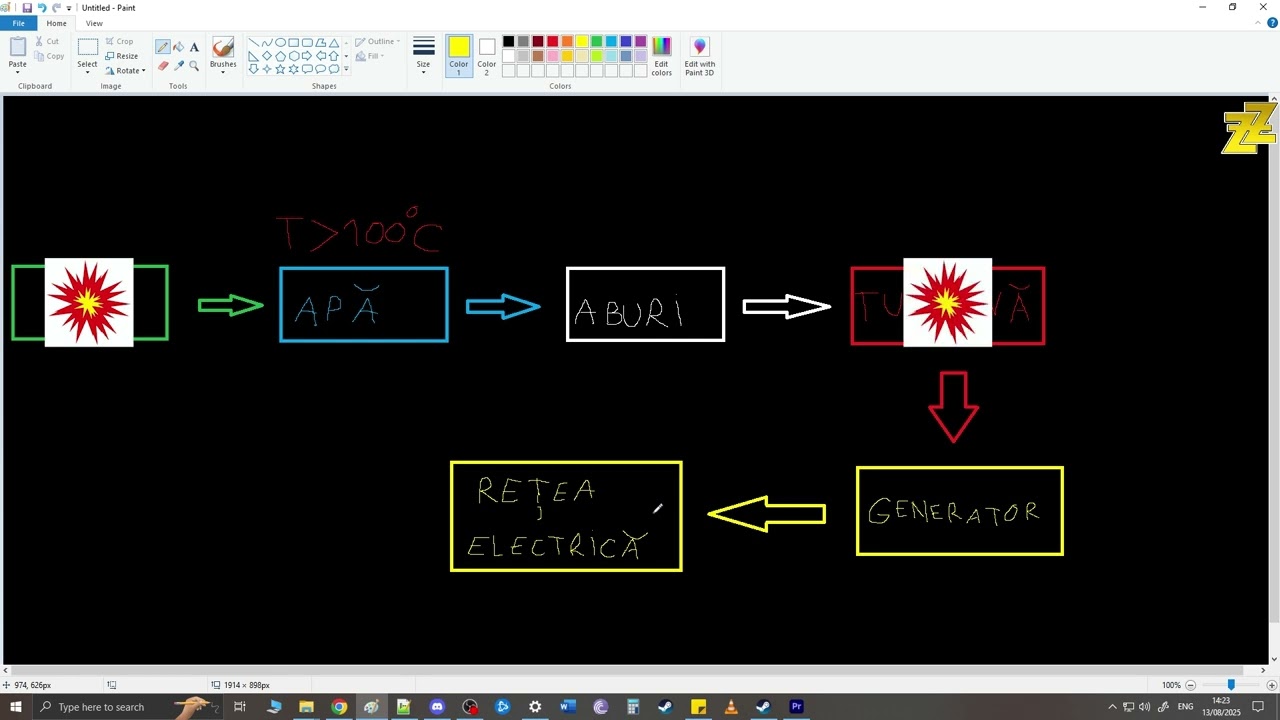Switch to the Home tab
Viewport: 1280px width, 720px height.
click(56, 23)
